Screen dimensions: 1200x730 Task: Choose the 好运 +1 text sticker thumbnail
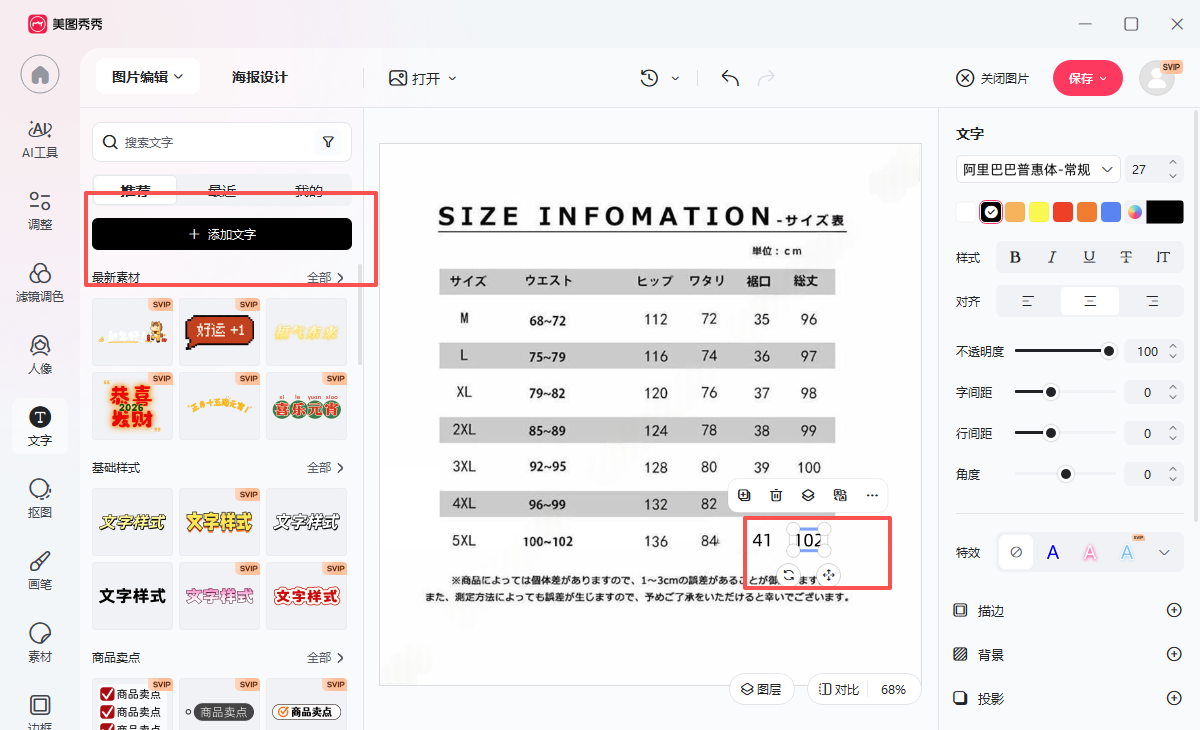tap(220, 331)
